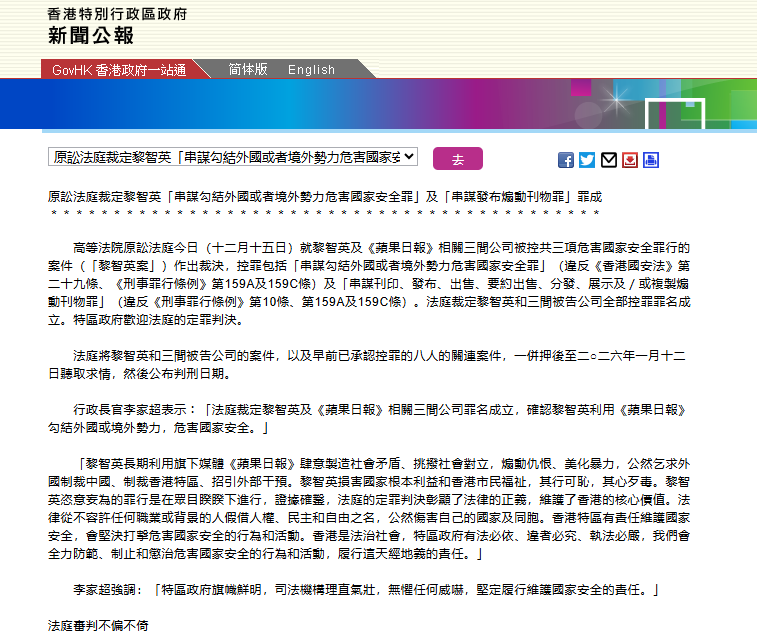Click the paragraph beginning 李家超強調
This screenshot has width=757, height=640.
pyautogui.click(x=365, y=591)
